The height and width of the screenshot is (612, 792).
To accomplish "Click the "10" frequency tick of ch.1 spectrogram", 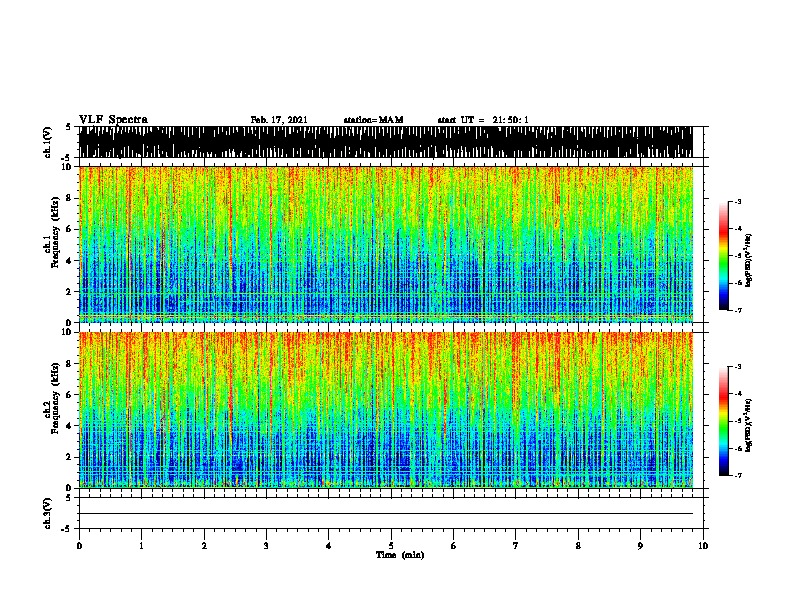I will coord(69,167).
